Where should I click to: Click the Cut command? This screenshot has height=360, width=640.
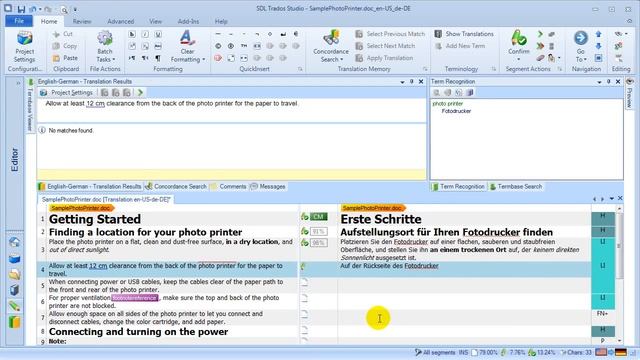coord(62,34)
